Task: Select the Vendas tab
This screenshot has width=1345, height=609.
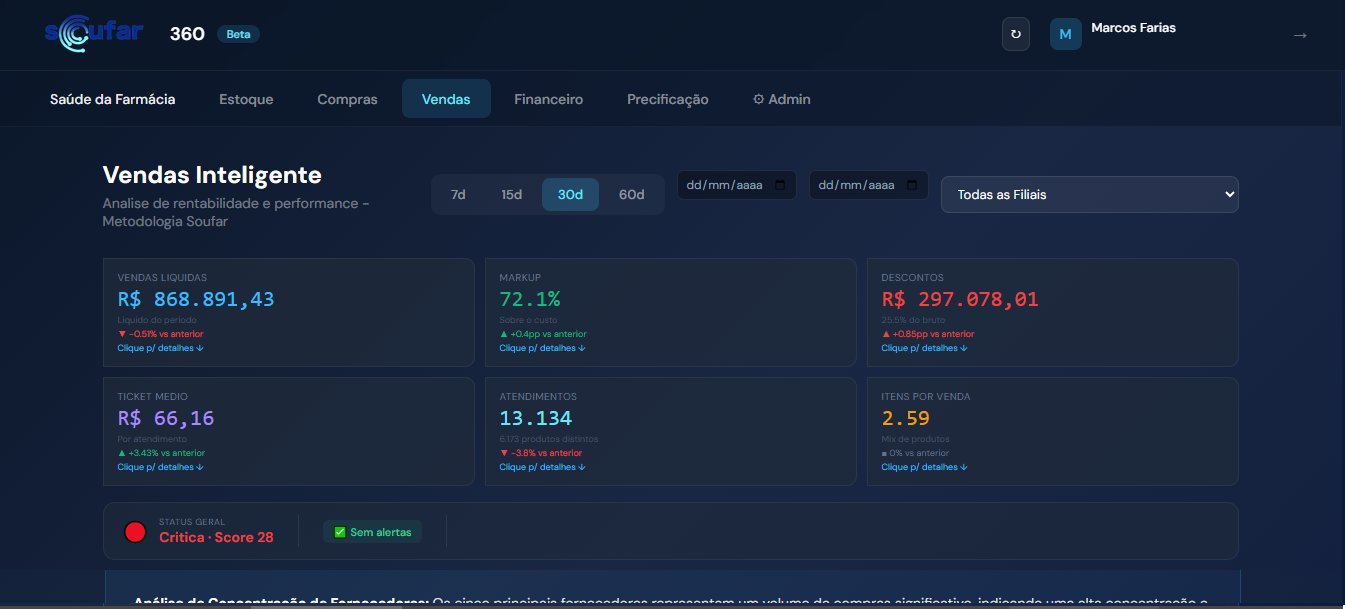Action: pyautogui.click(x=446, y=99)
